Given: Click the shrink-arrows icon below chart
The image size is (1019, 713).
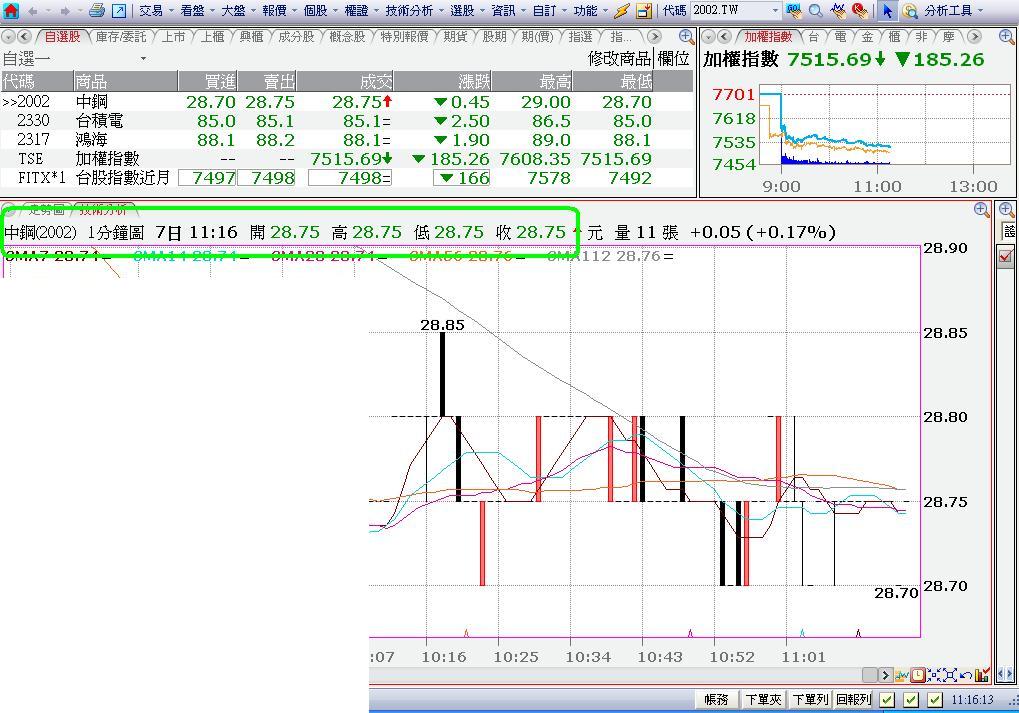Looking at the screenshot, I should pos(934,675).
